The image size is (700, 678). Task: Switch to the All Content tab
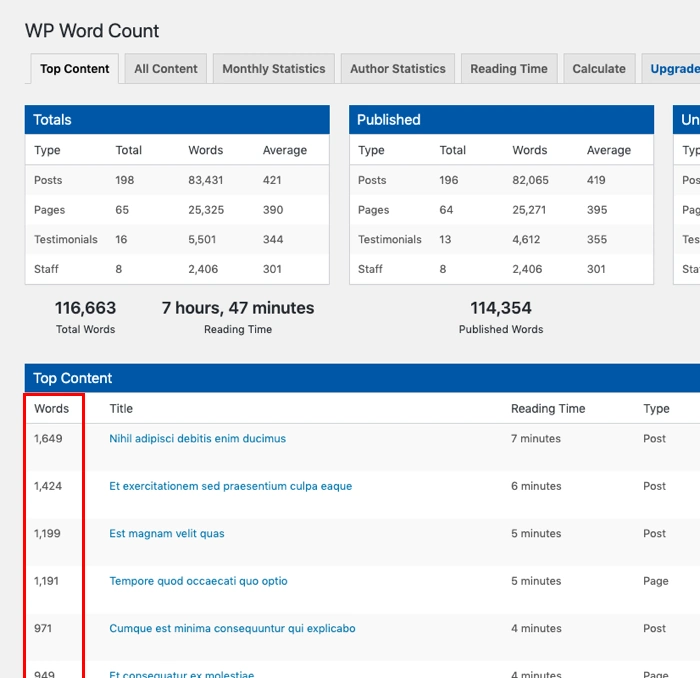coord(166,69)
